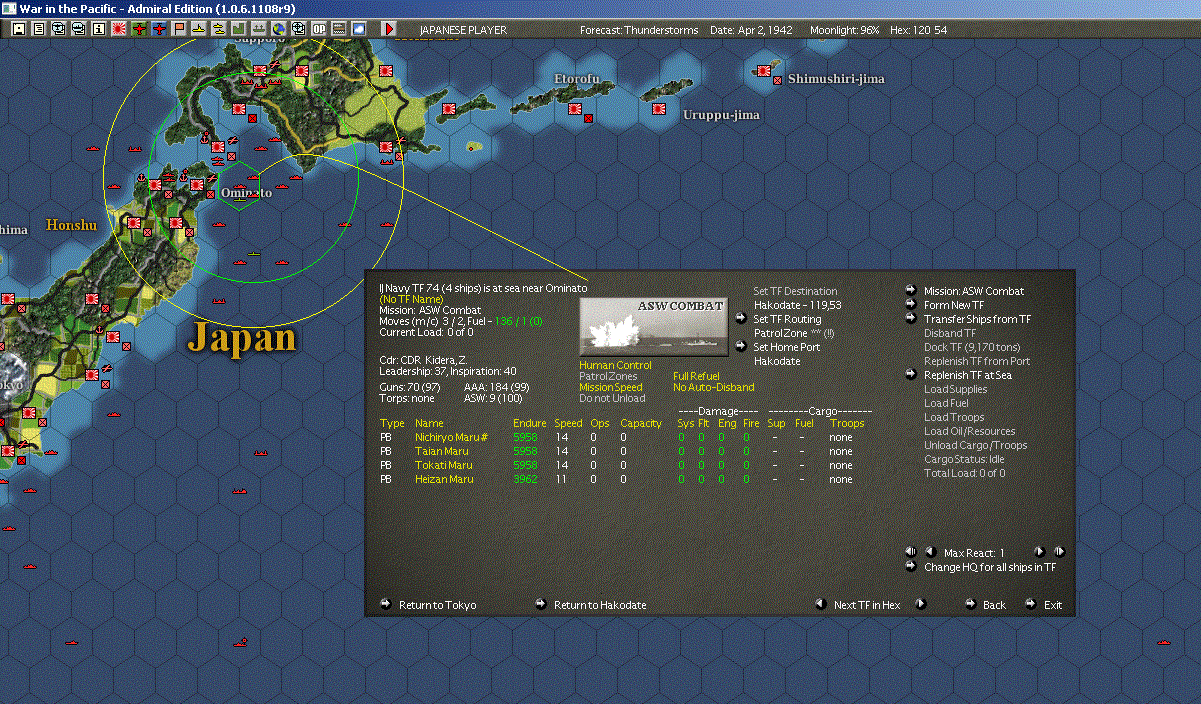
Task: Click the cloud weather toolbar icon
Action: pyautogui.click(x=359, y=29)
